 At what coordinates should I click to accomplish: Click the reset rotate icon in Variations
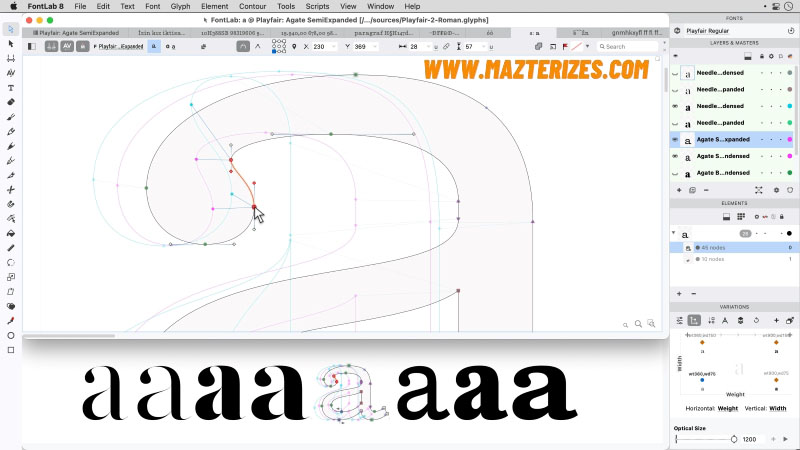point(756,320)
